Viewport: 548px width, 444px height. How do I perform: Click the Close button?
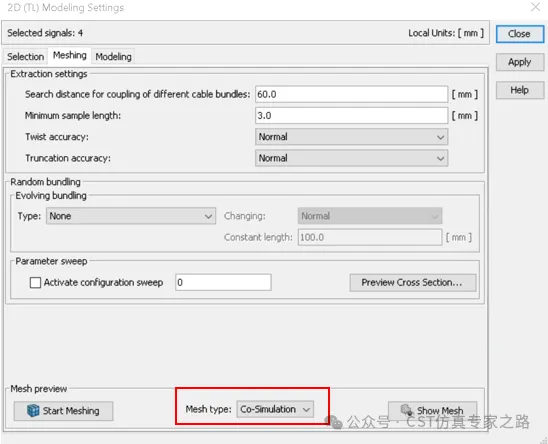520,34
